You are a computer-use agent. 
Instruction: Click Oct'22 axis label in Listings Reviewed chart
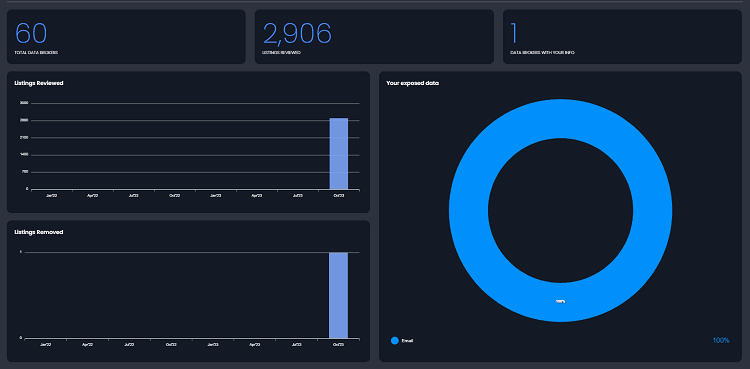point(175,196)
